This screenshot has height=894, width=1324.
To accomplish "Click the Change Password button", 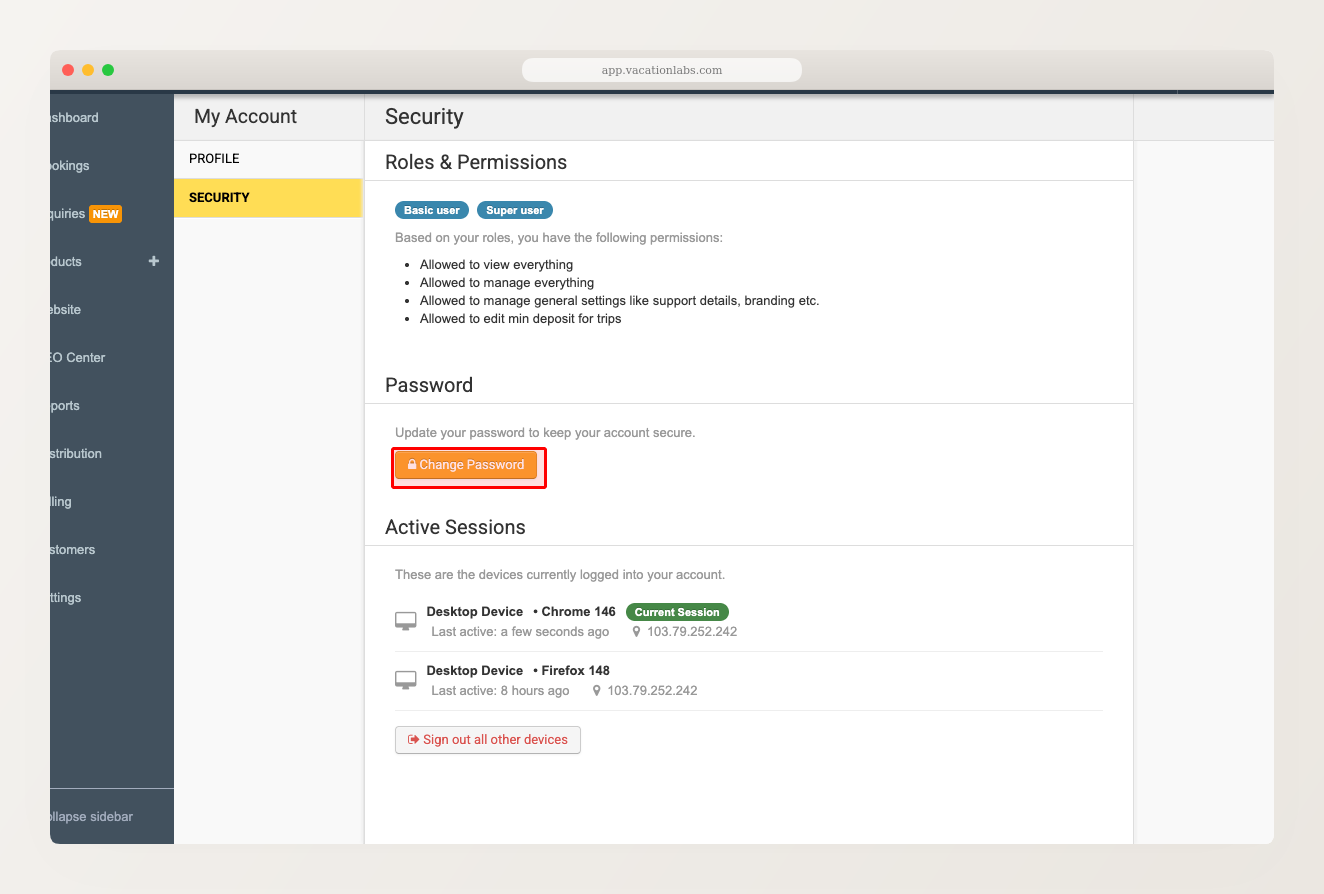I will pos(468,464).
